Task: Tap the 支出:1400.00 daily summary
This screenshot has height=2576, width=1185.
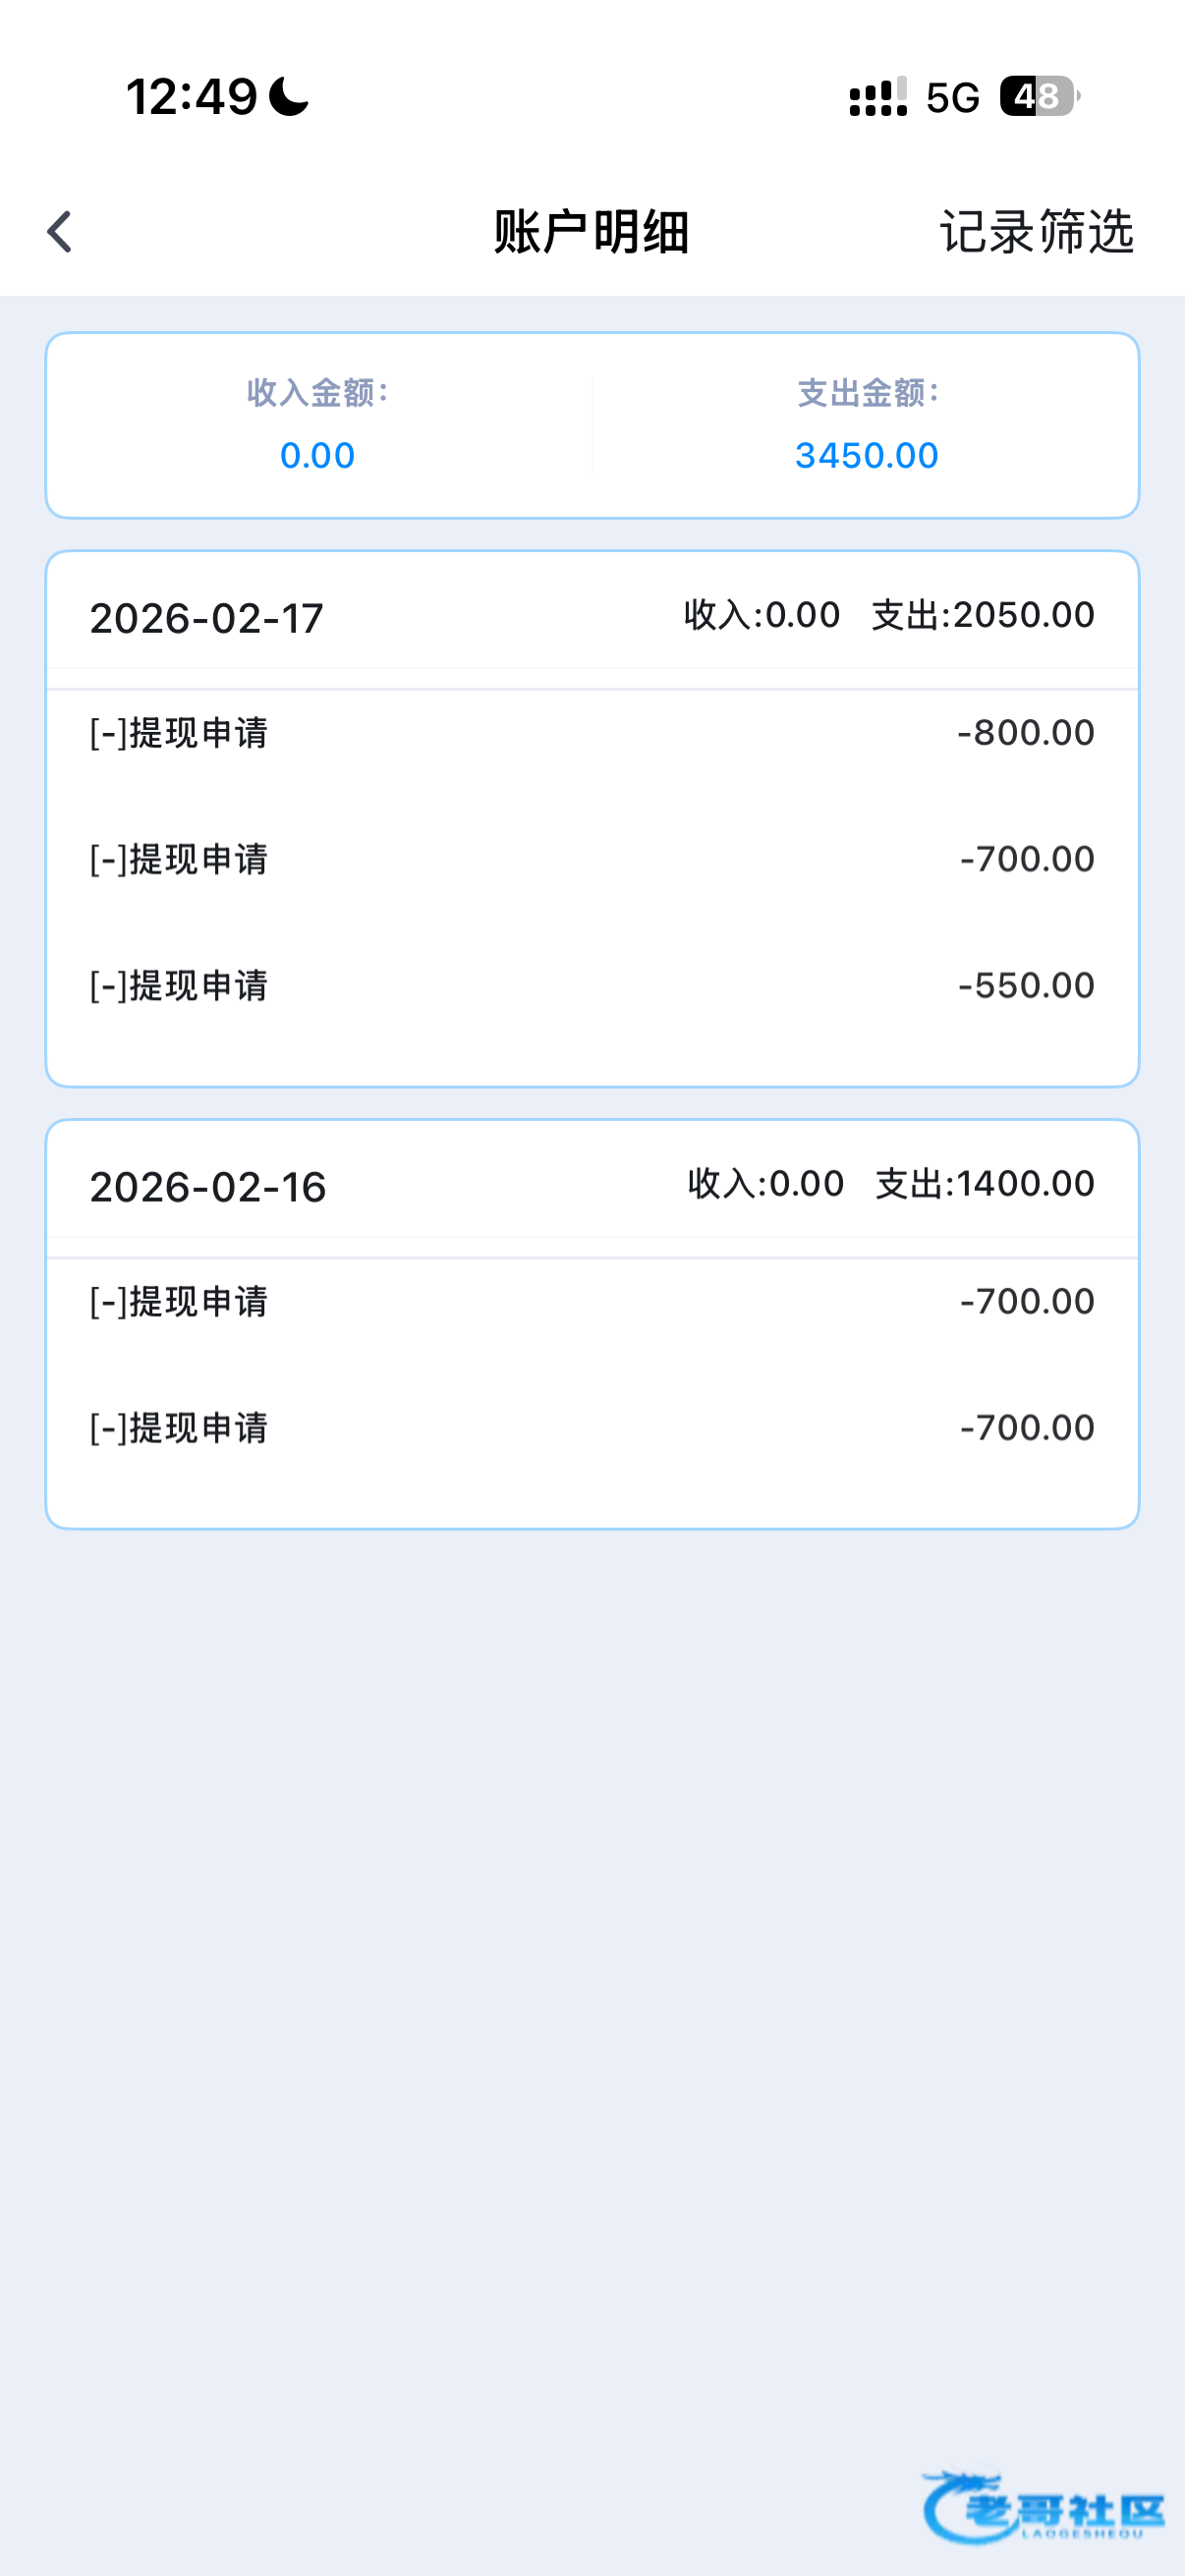Action: coord(985,1184)
